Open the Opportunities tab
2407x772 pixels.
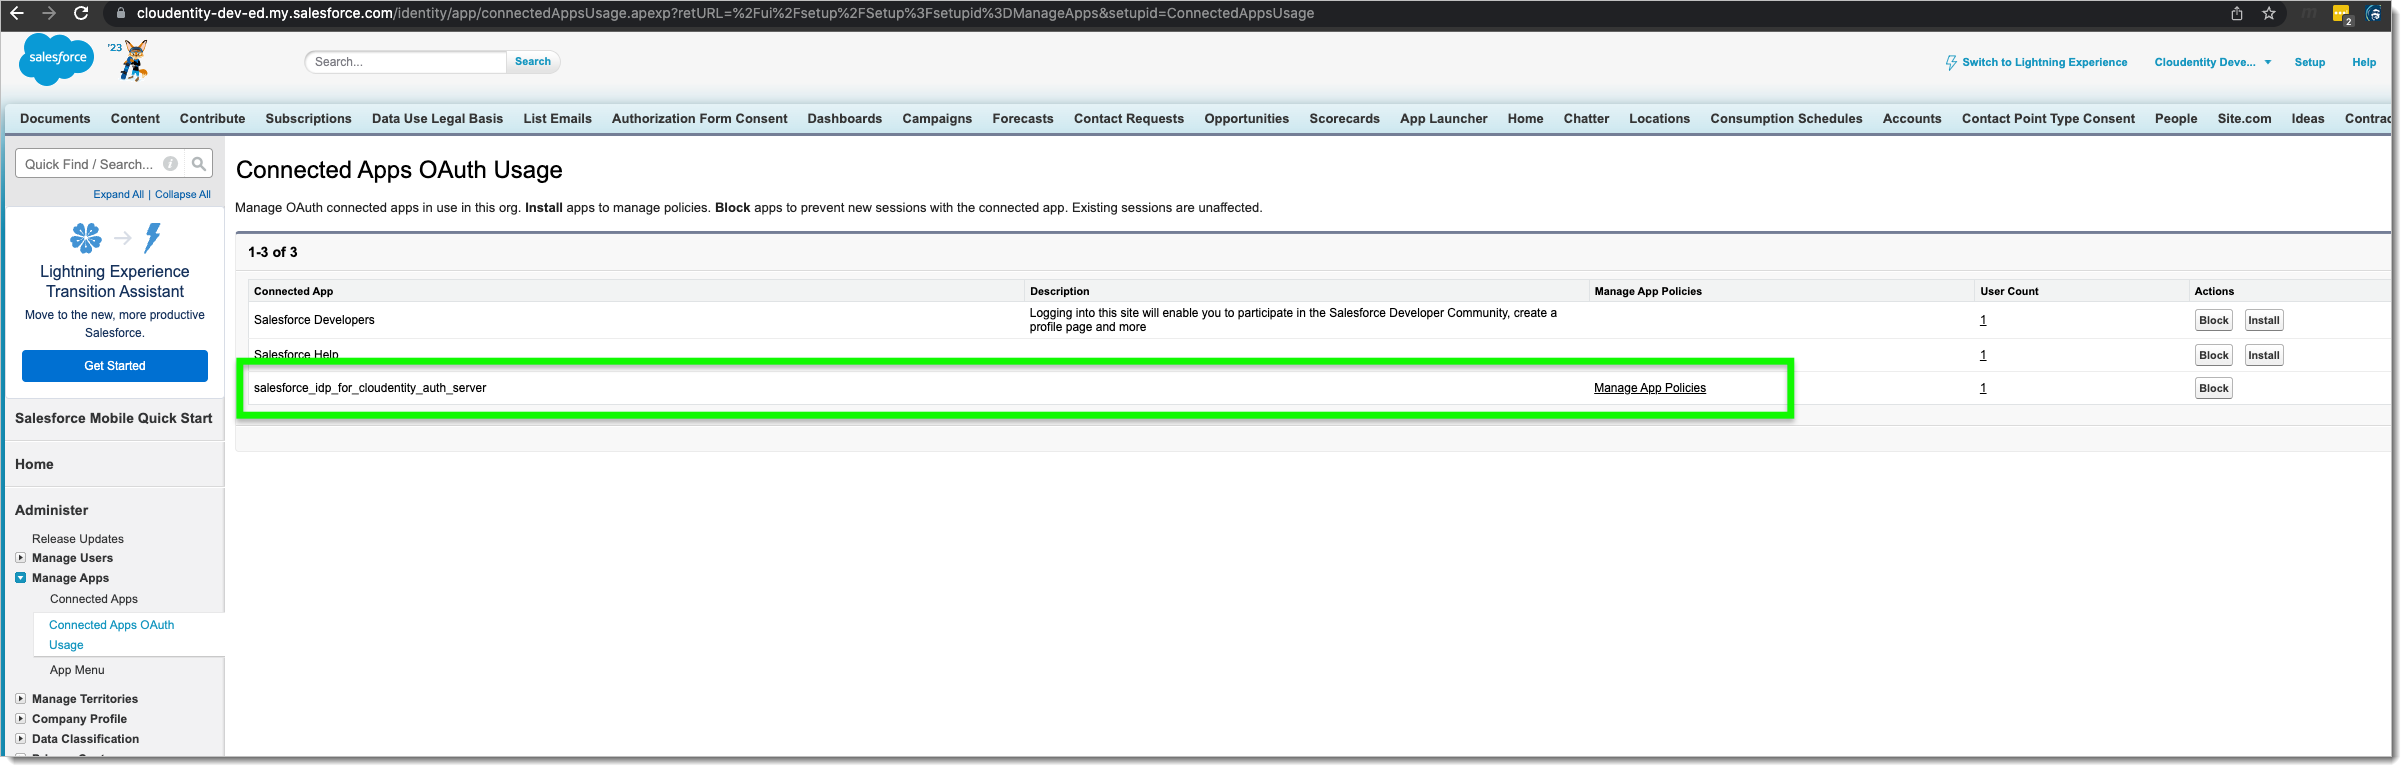(x=1246, y=118)
